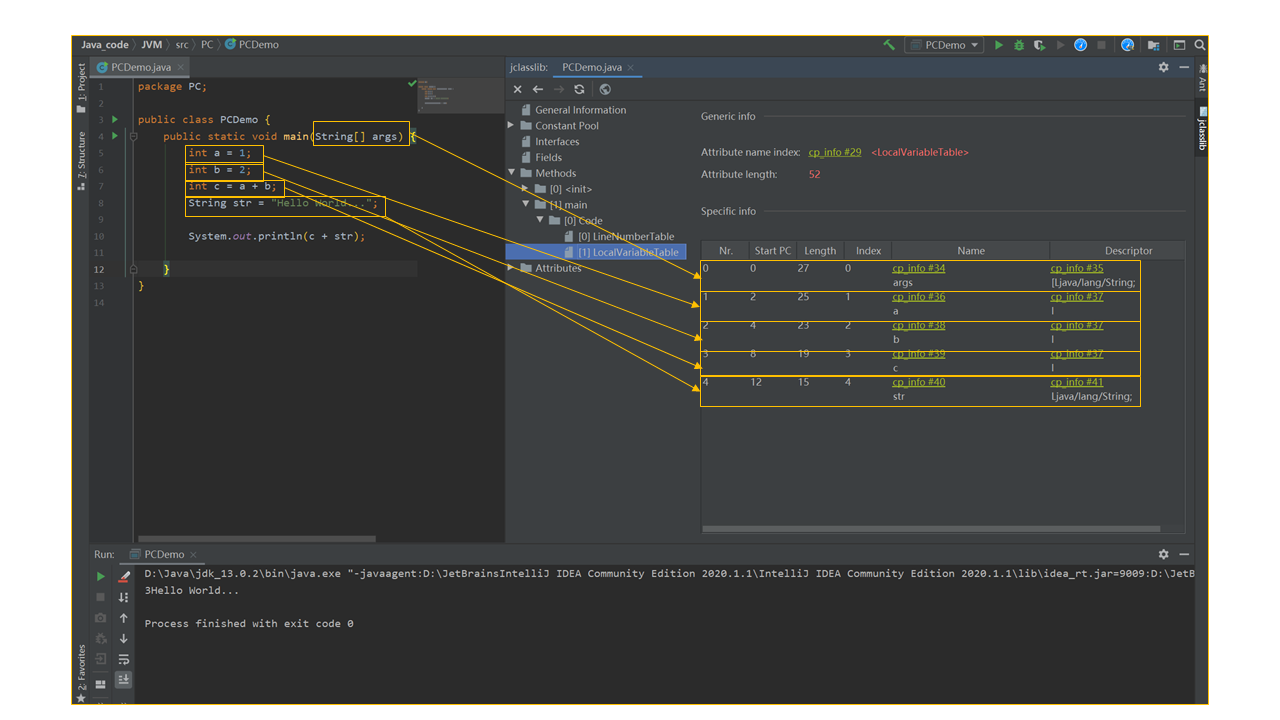Click the green Debug bug icon

[1019, 45]
